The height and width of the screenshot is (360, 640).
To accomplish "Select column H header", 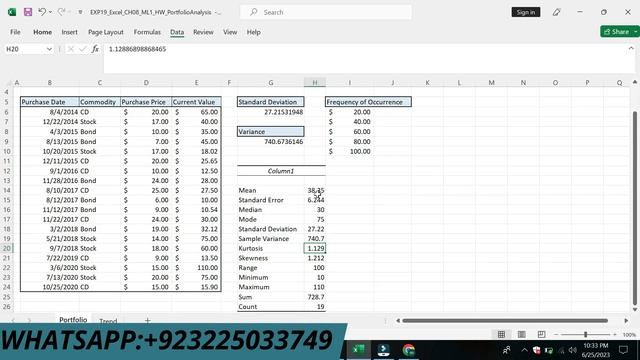I will click(315, 82).
